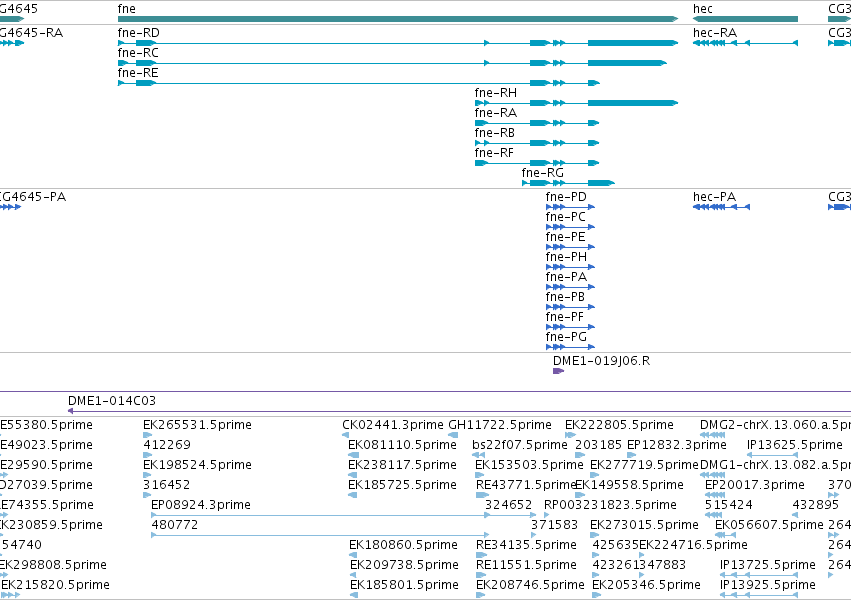
Task: Click EK277719.5prime EST label
Action: click(644, 465)
